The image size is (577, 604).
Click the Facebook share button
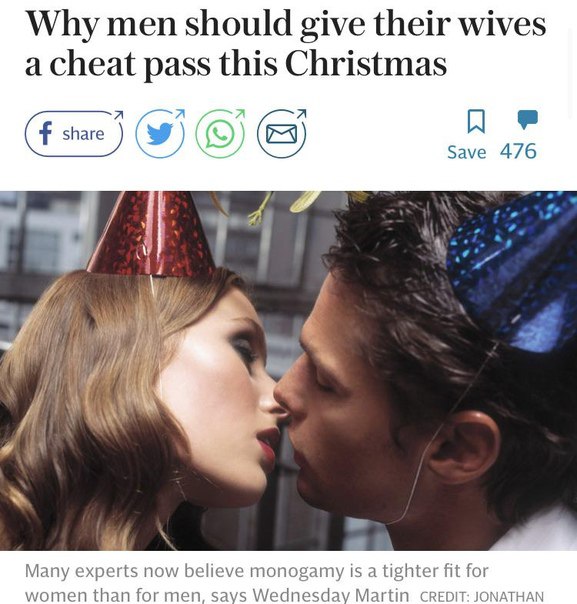click(74, 134)
